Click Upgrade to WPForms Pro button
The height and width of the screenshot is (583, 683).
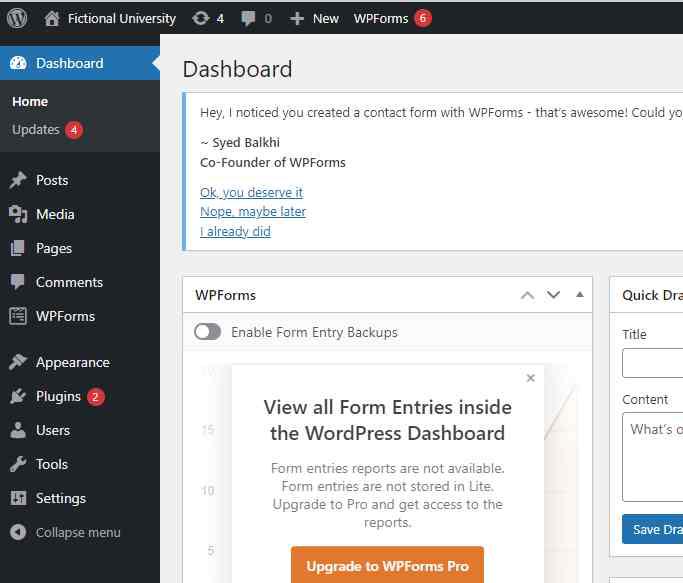[387, 565]
